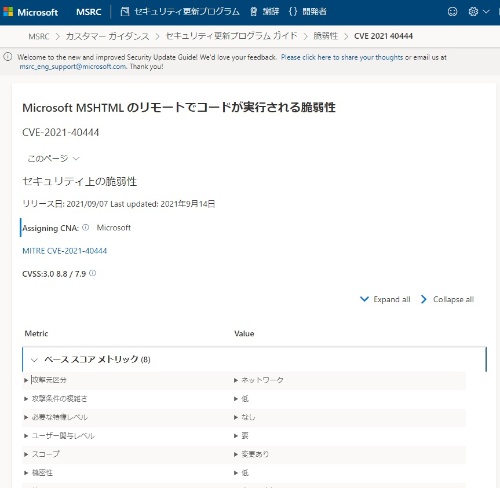This screenshot has width=500, height=488.
Task: Click the Microsoft logo
Action: [31, 12]
